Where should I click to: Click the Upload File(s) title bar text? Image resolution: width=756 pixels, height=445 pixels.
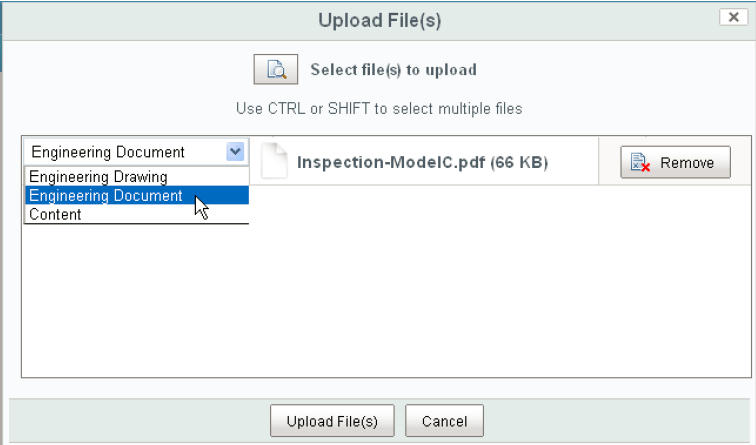(379, 21)
